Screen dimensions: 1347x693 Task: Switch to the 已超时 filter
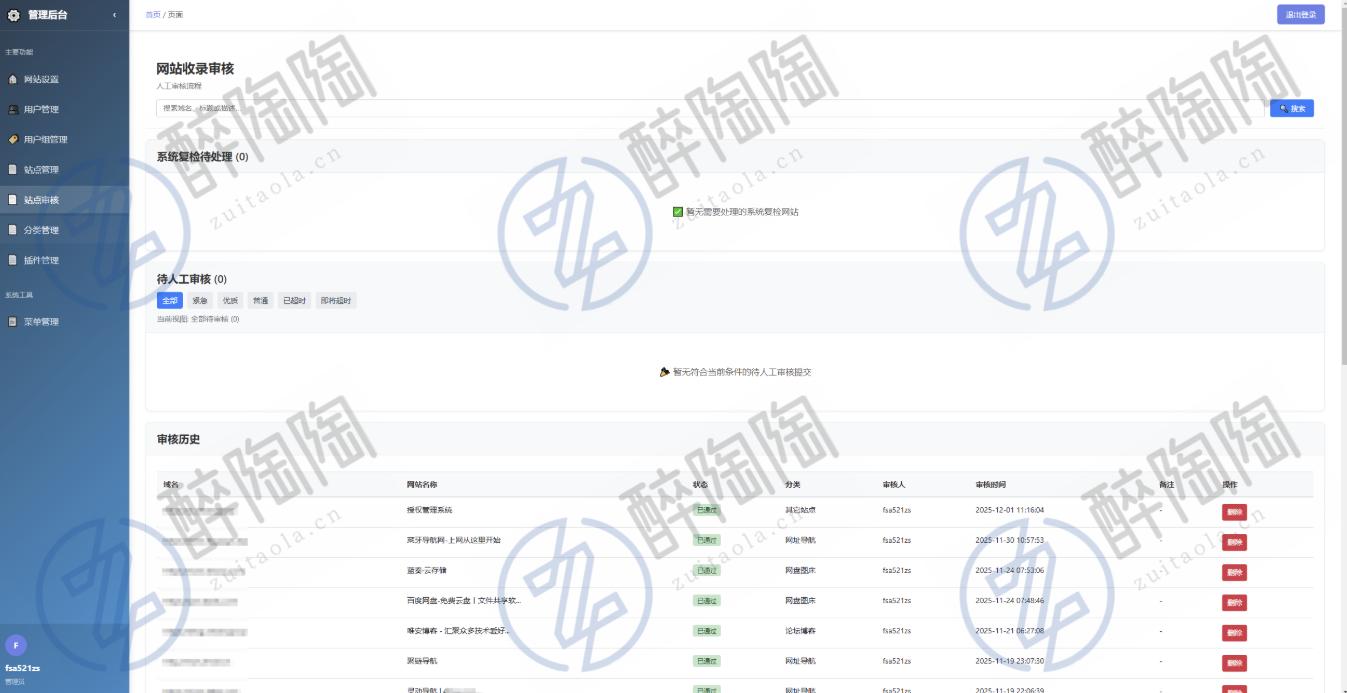[x=294, y=301]
